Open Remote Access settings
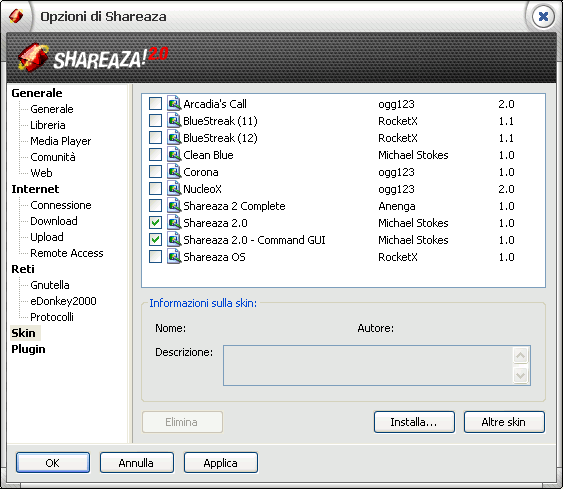Viewport: 563px width, 489px height. click(x=67, y=253)
